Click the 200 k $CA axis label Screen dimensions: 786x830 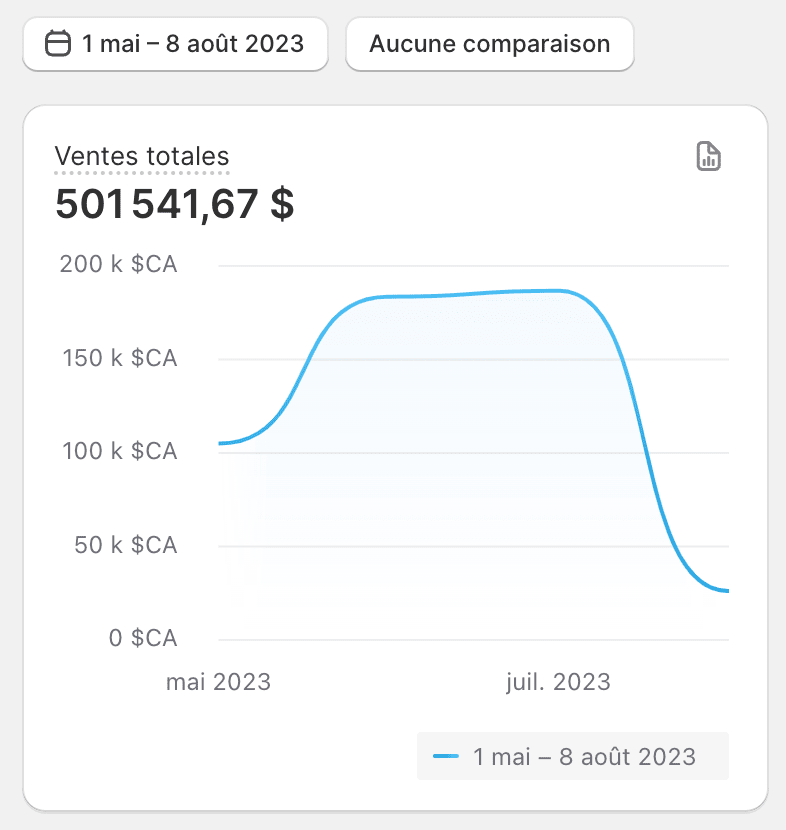click(x=118, y=265)
